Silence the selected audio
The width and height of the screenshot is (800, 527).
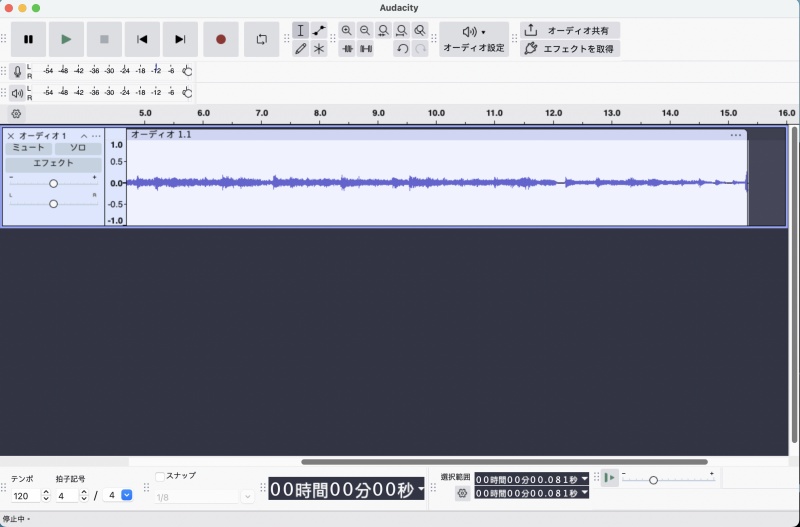click(x=366, y=49)
